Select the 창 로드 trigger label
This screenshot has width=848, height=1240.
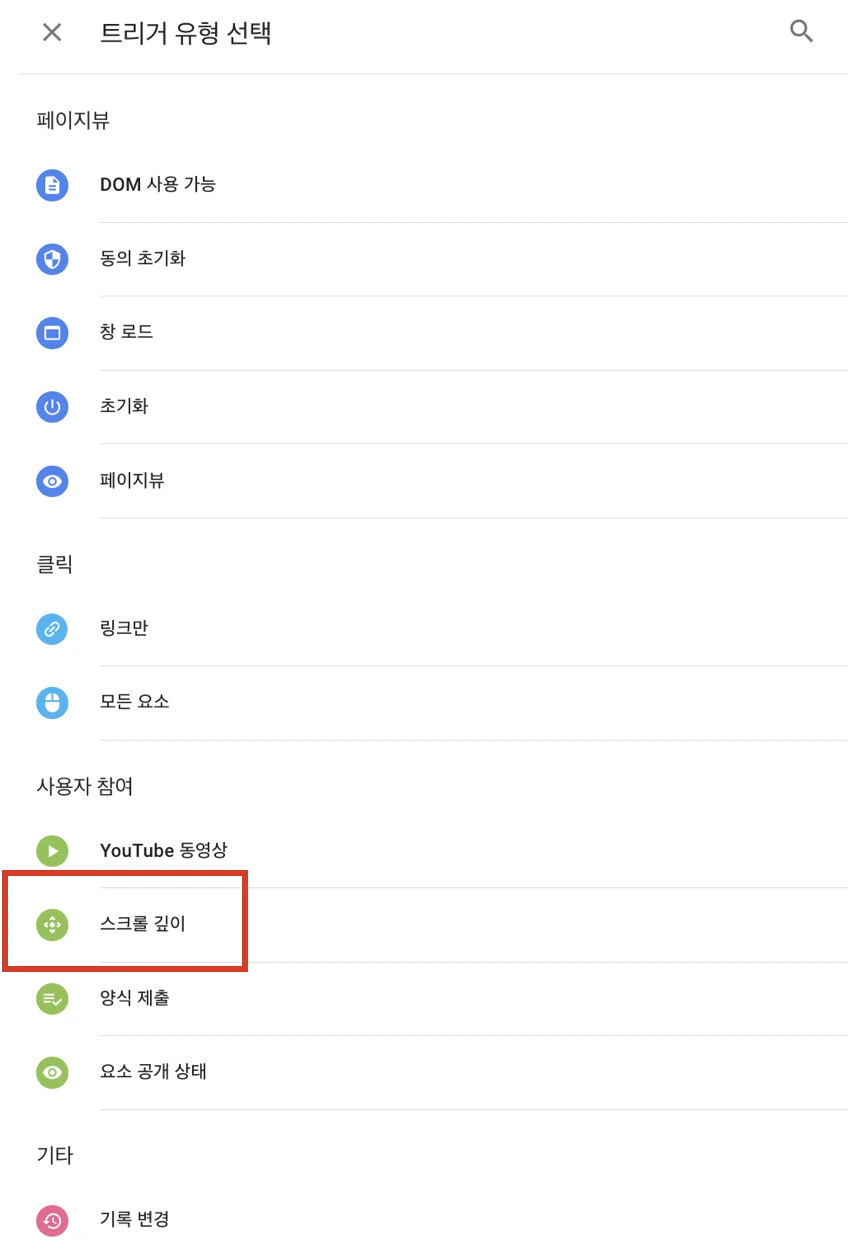[x=127, y=332]
